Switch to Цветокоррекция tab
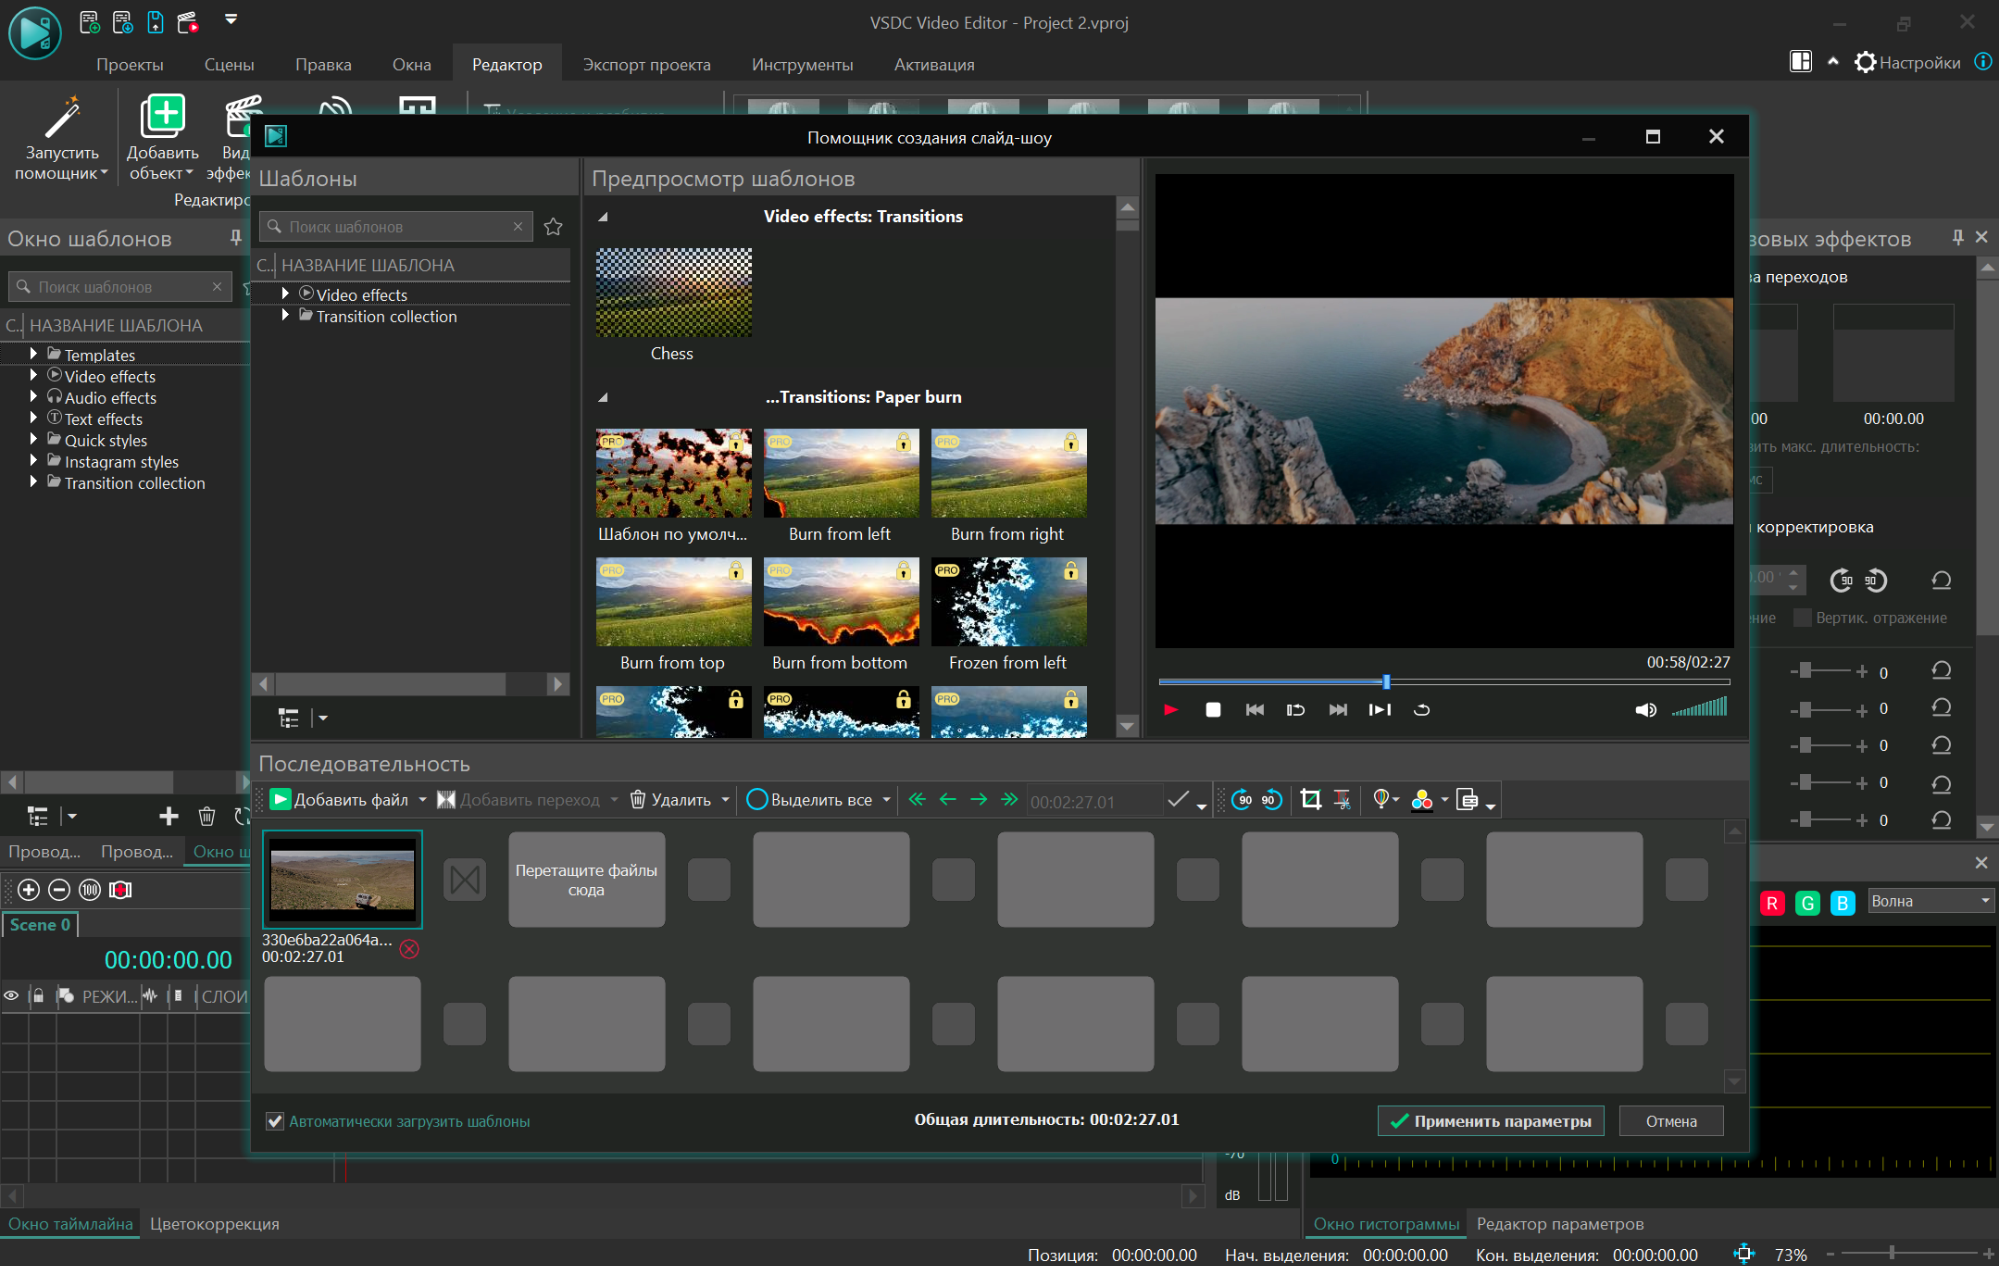1999x1266 pixels. [215, 1224]
